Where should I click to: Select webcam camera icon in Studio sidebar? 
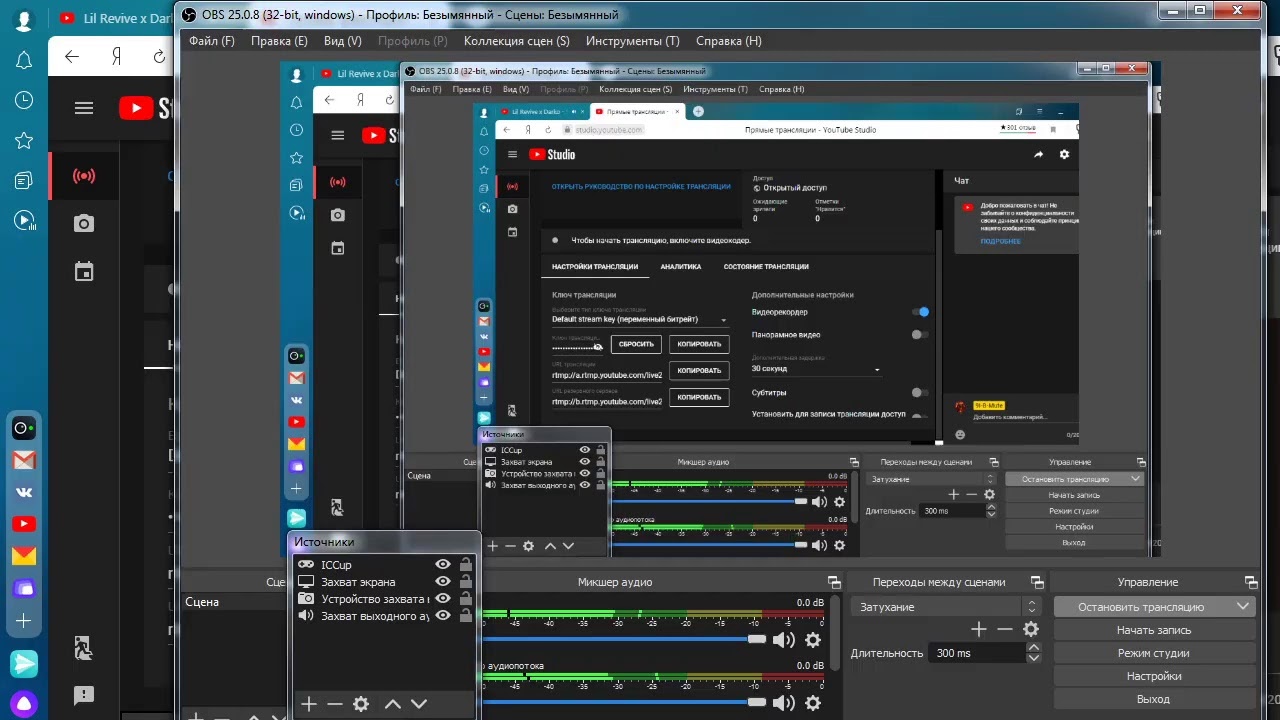pyautogui.click(x=84, y=224)
